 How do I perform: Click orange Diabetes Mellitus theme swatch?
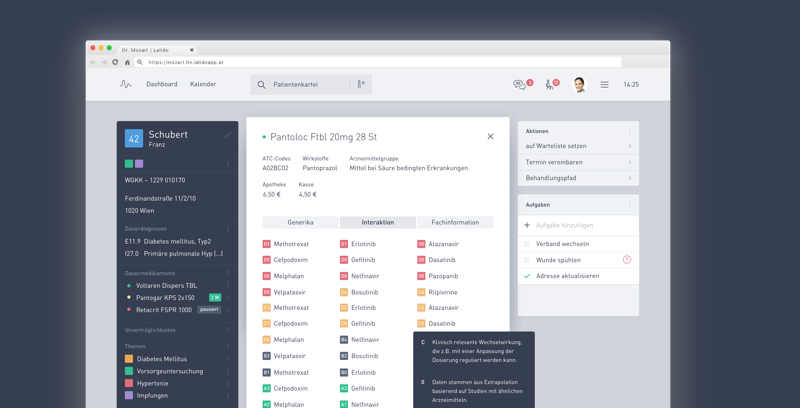coord(129,359)
